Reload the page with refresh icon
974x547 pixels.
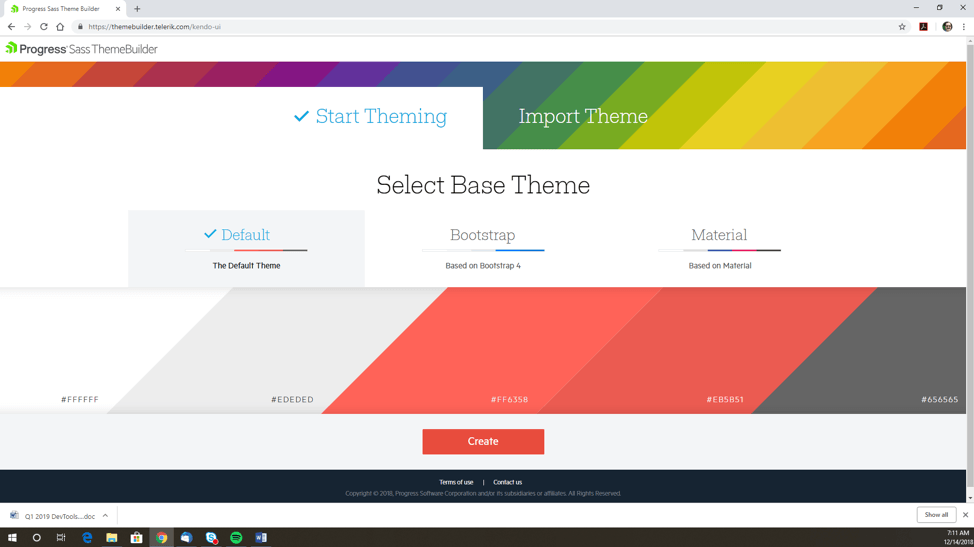pyautogui.click(x=43, y=27)
